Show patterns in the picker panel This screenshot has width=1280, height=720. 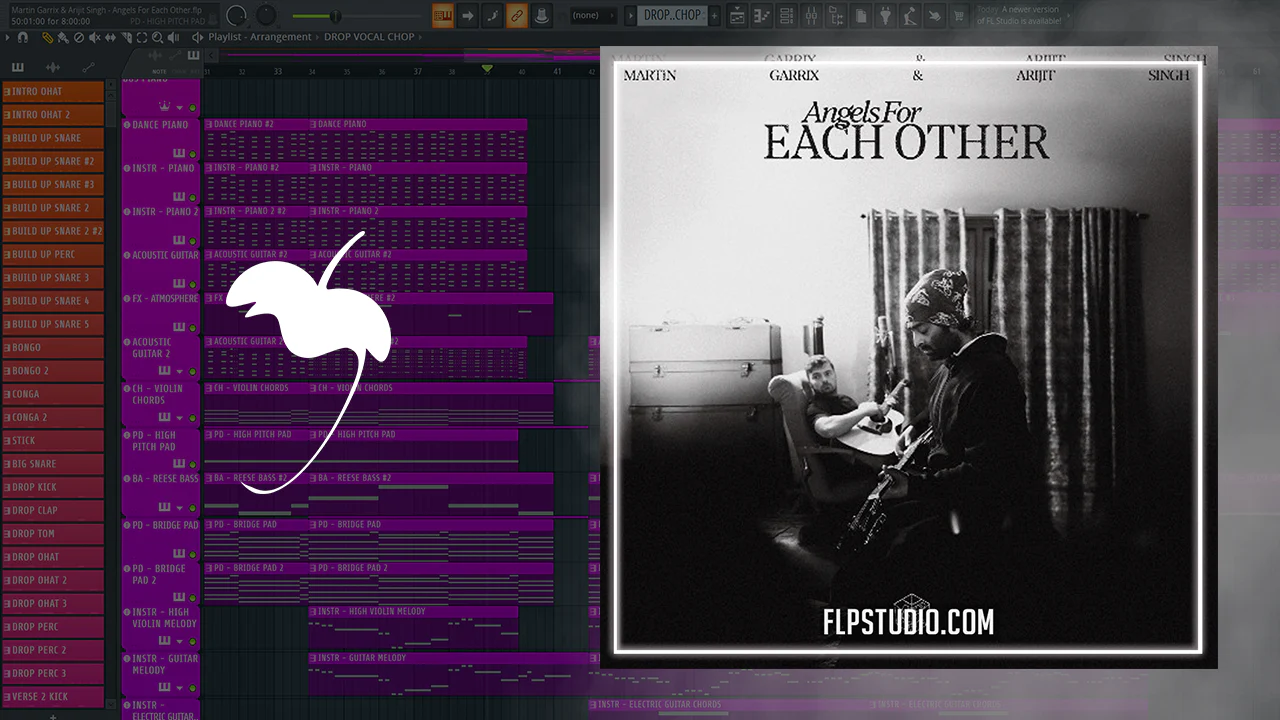(18, 67)
